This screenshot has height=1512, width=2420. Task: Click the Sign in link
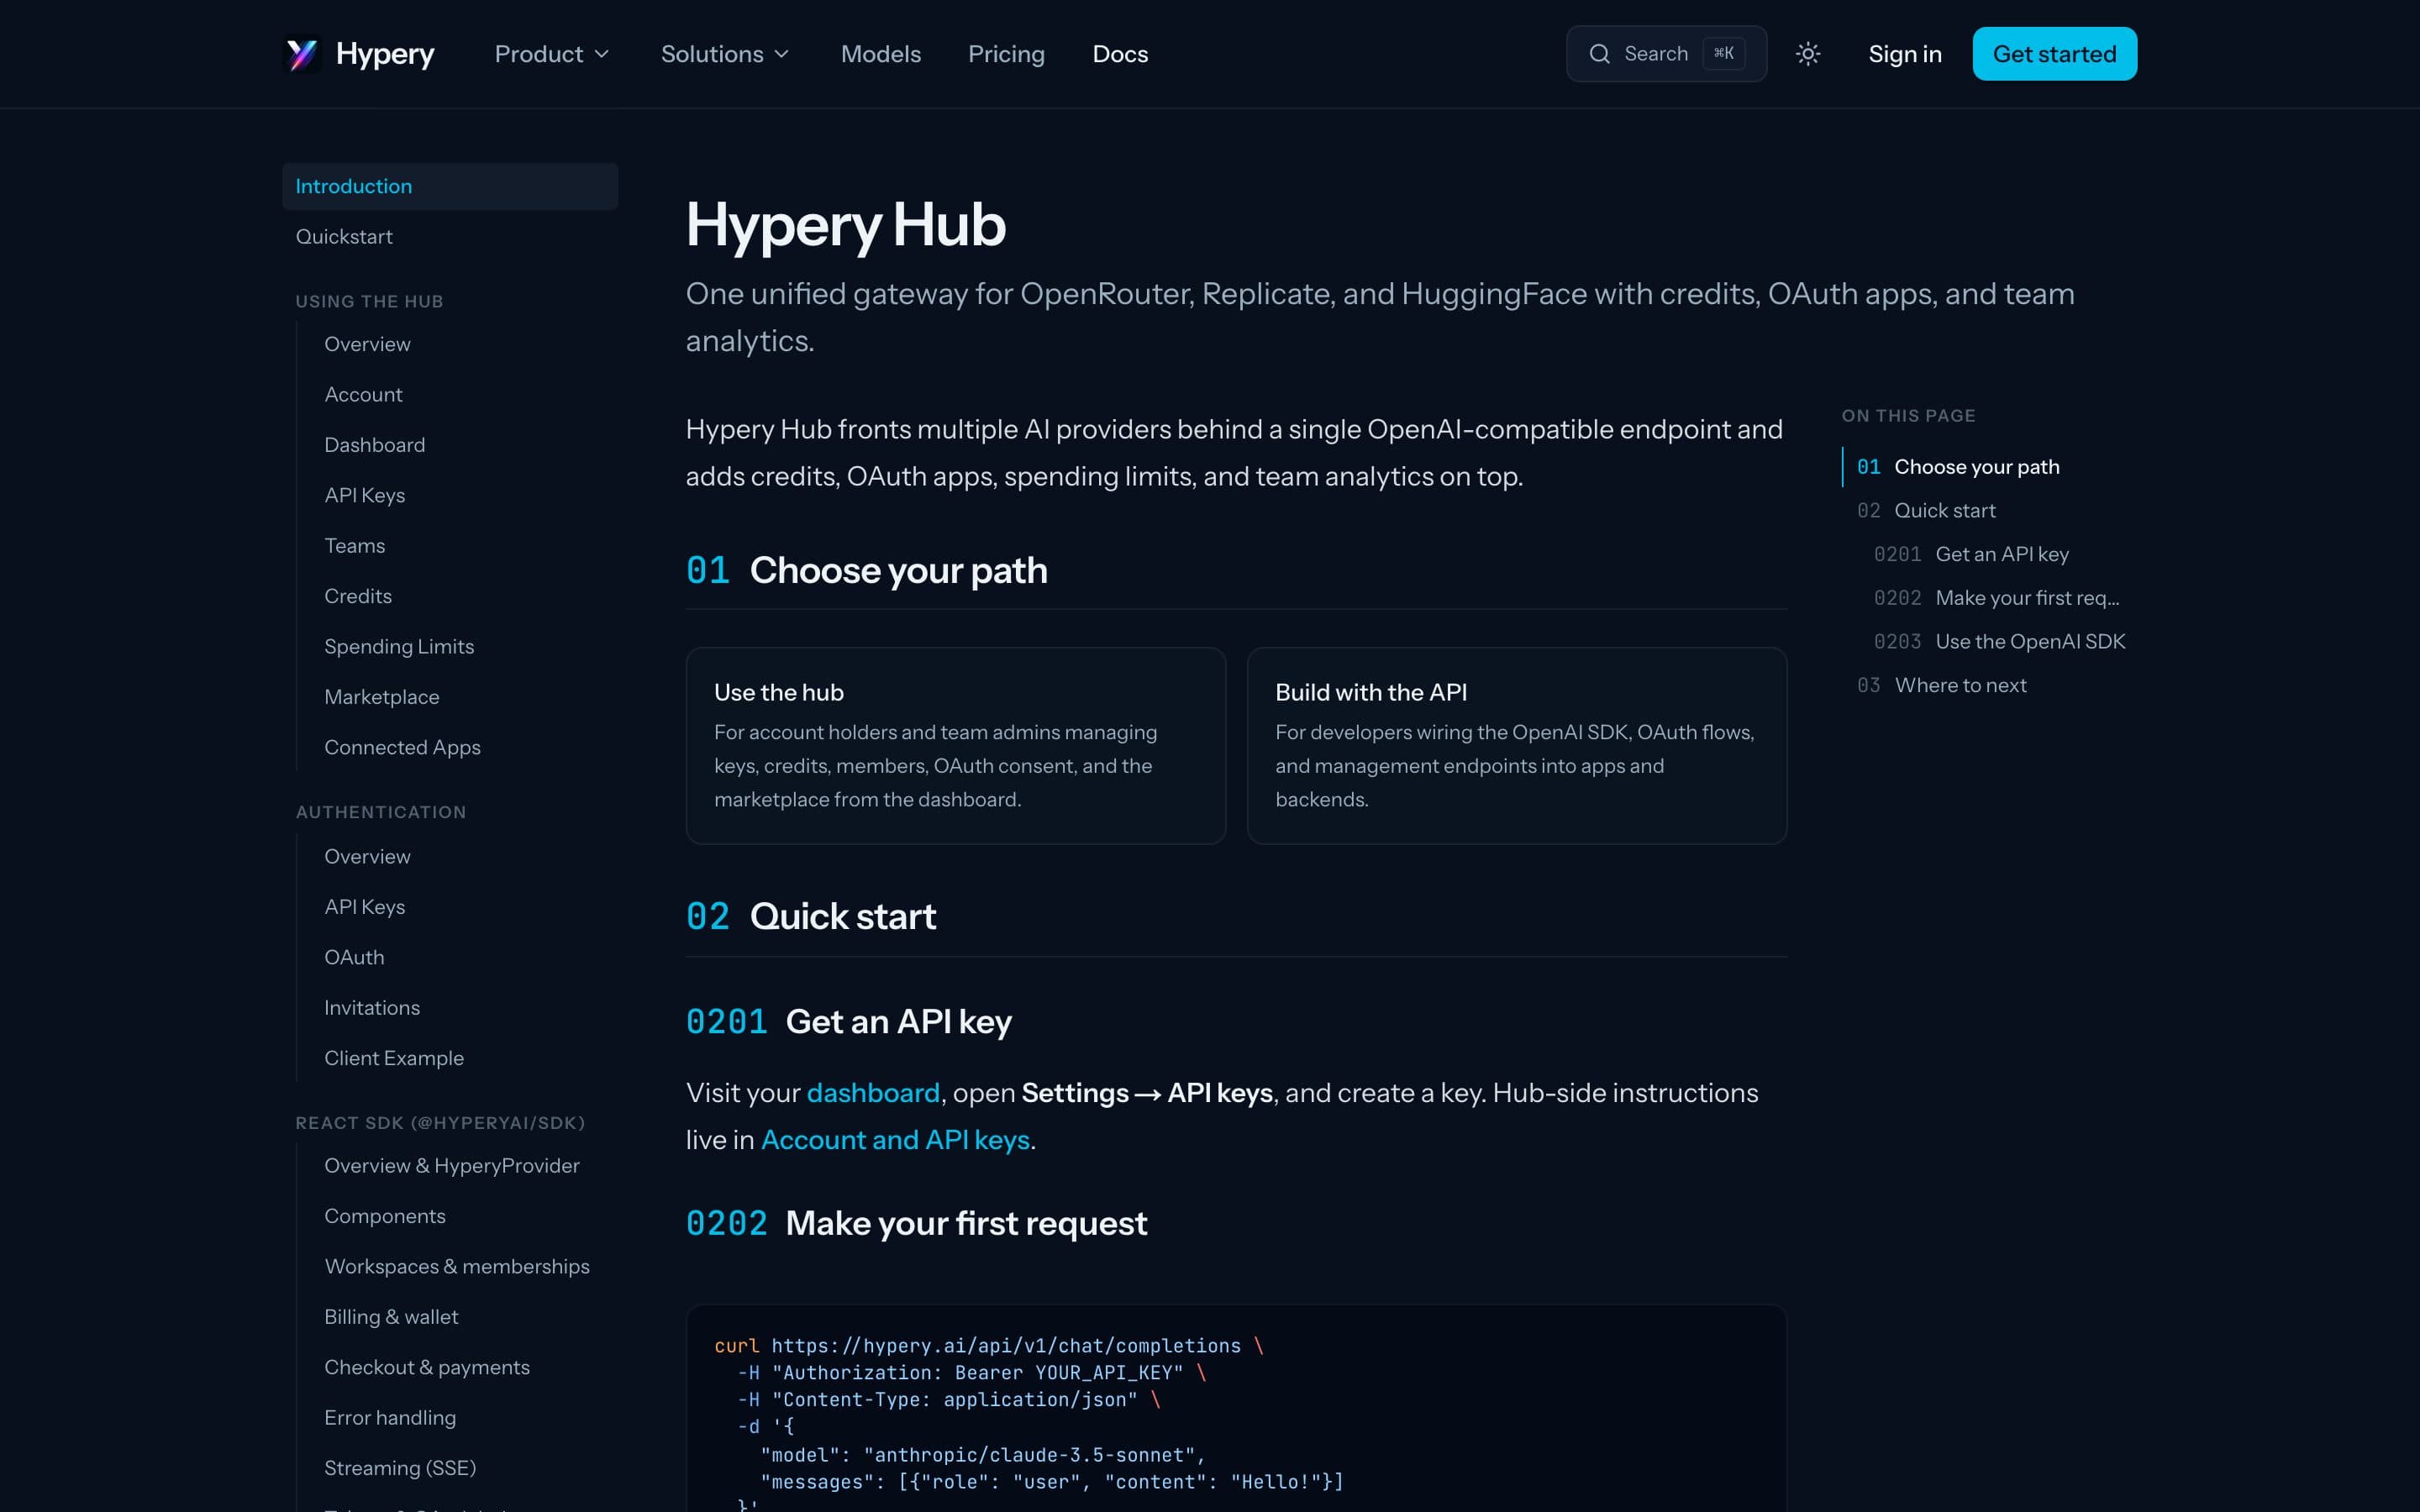tap(1905, 54)
